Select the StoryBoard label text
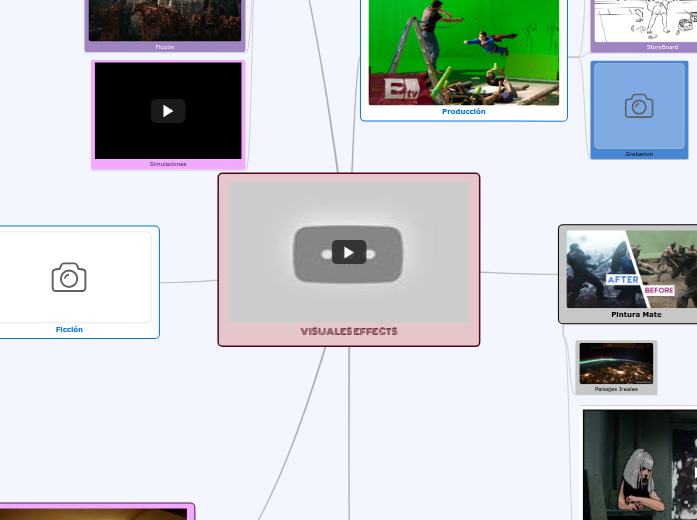This screenshot has height=520, width=697. click(x=661, y=47)
